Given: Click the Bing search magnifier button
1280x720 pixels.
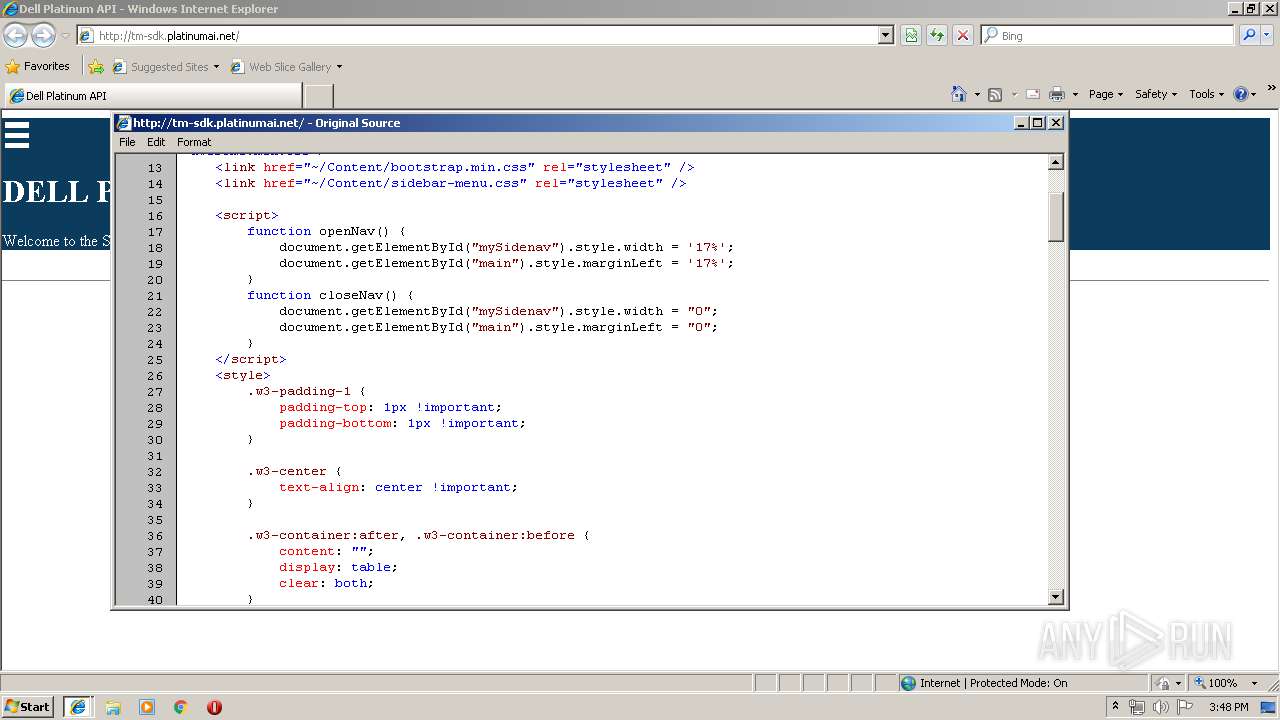Looking at the screenshot, I should click(1249, 35).
